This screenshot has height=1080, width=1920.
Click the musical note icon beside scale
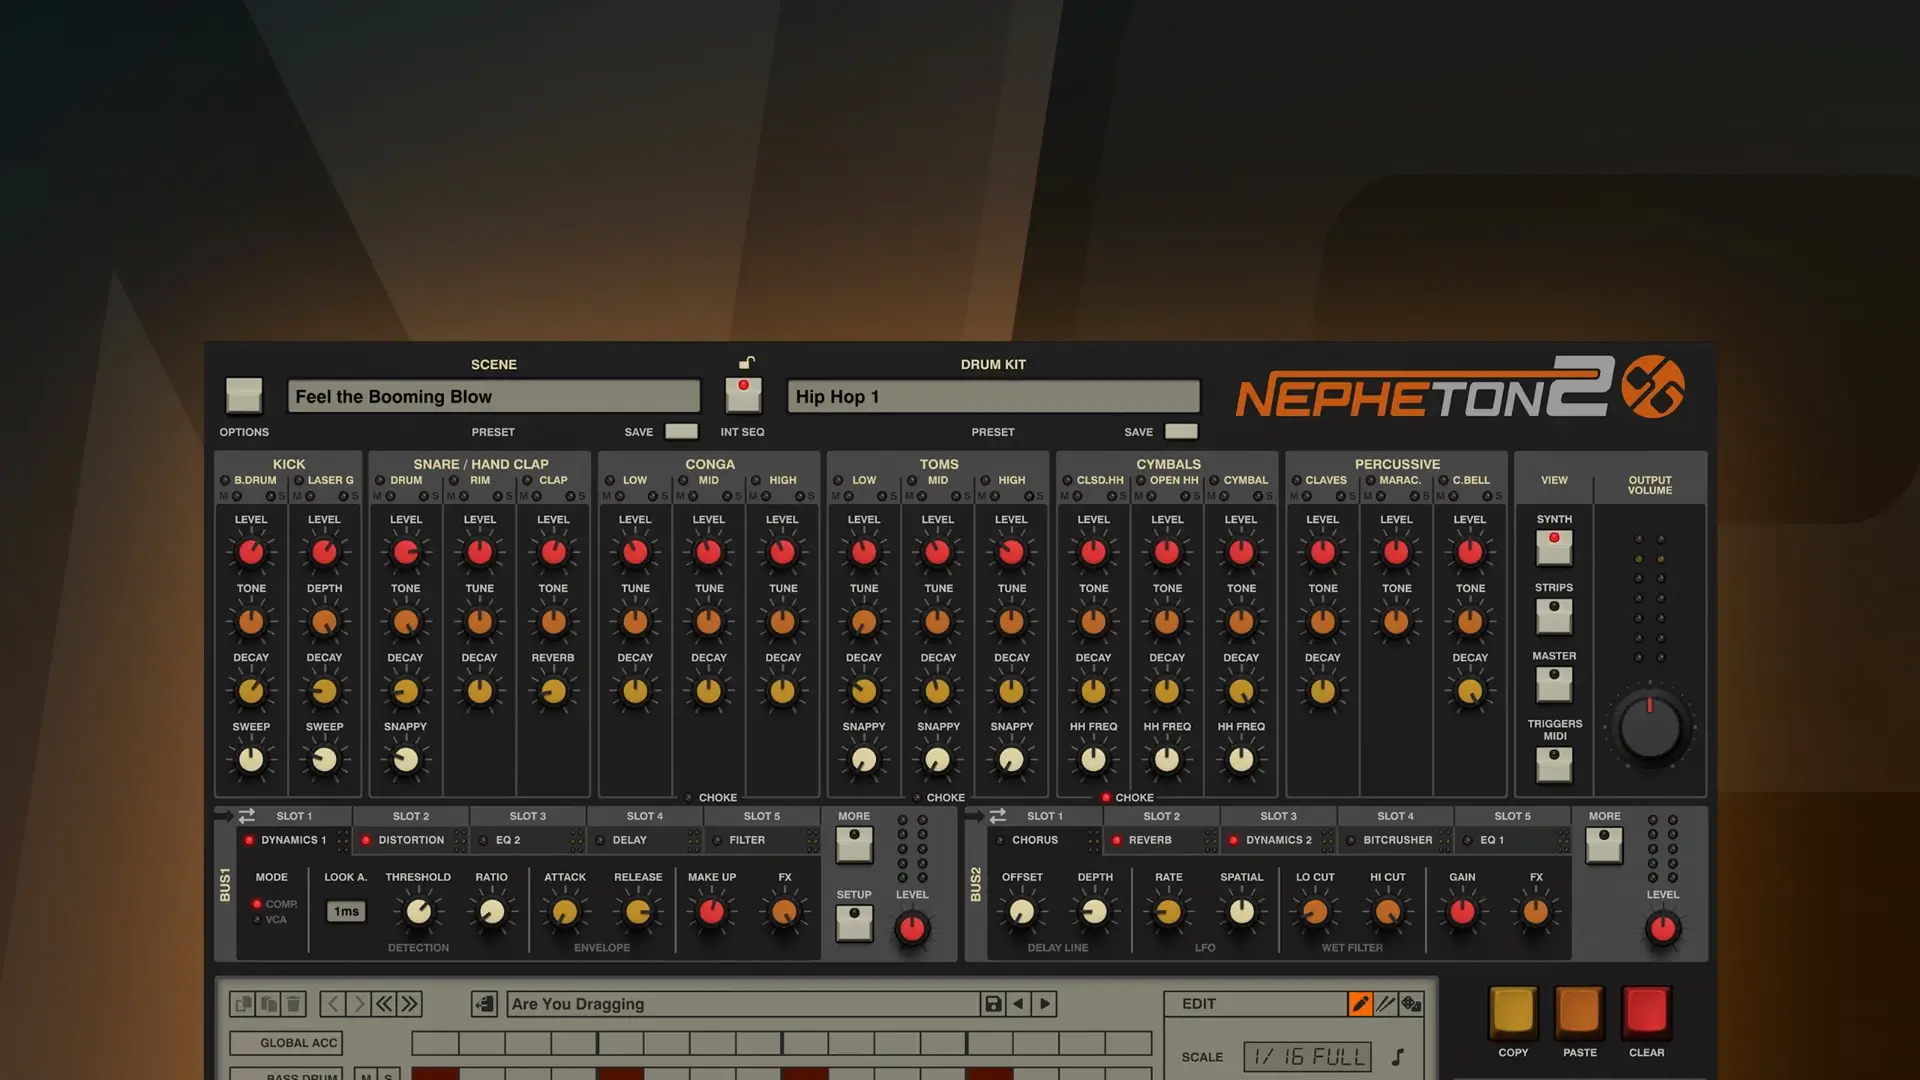(x=1398, y=1056)
